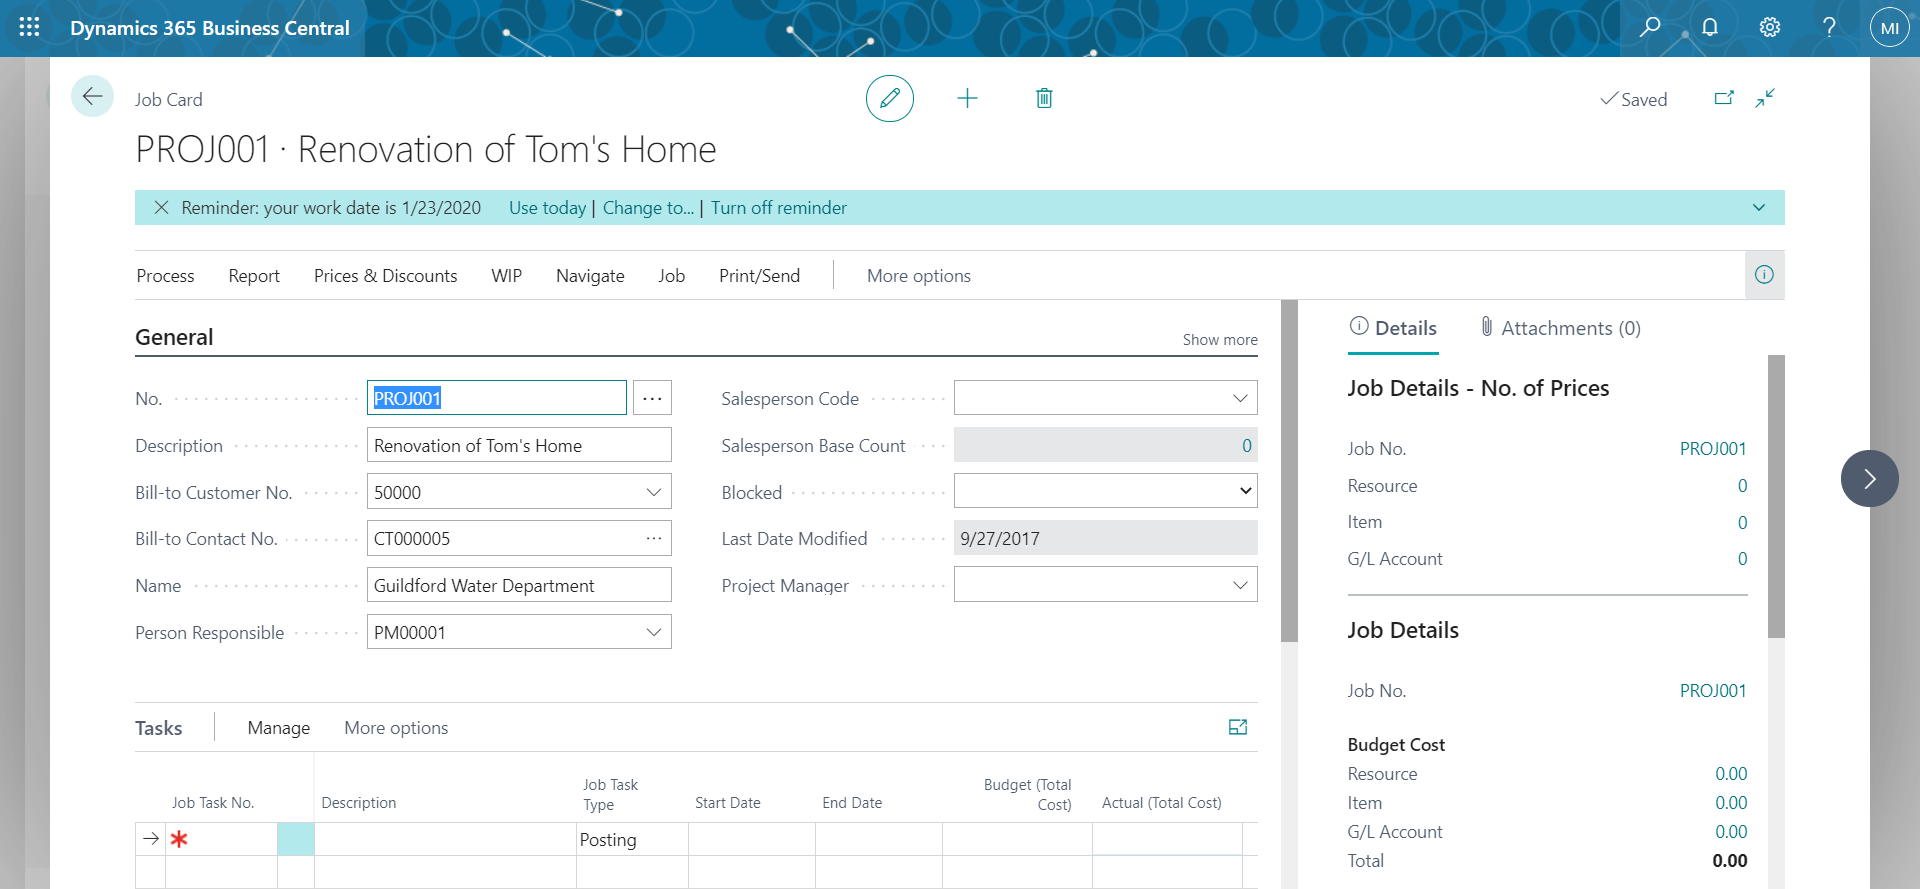The height and width of the screenshot is (889, 1920).
Task: Click the General section heading
Action: pyautogui.click(x=174, y=337)
